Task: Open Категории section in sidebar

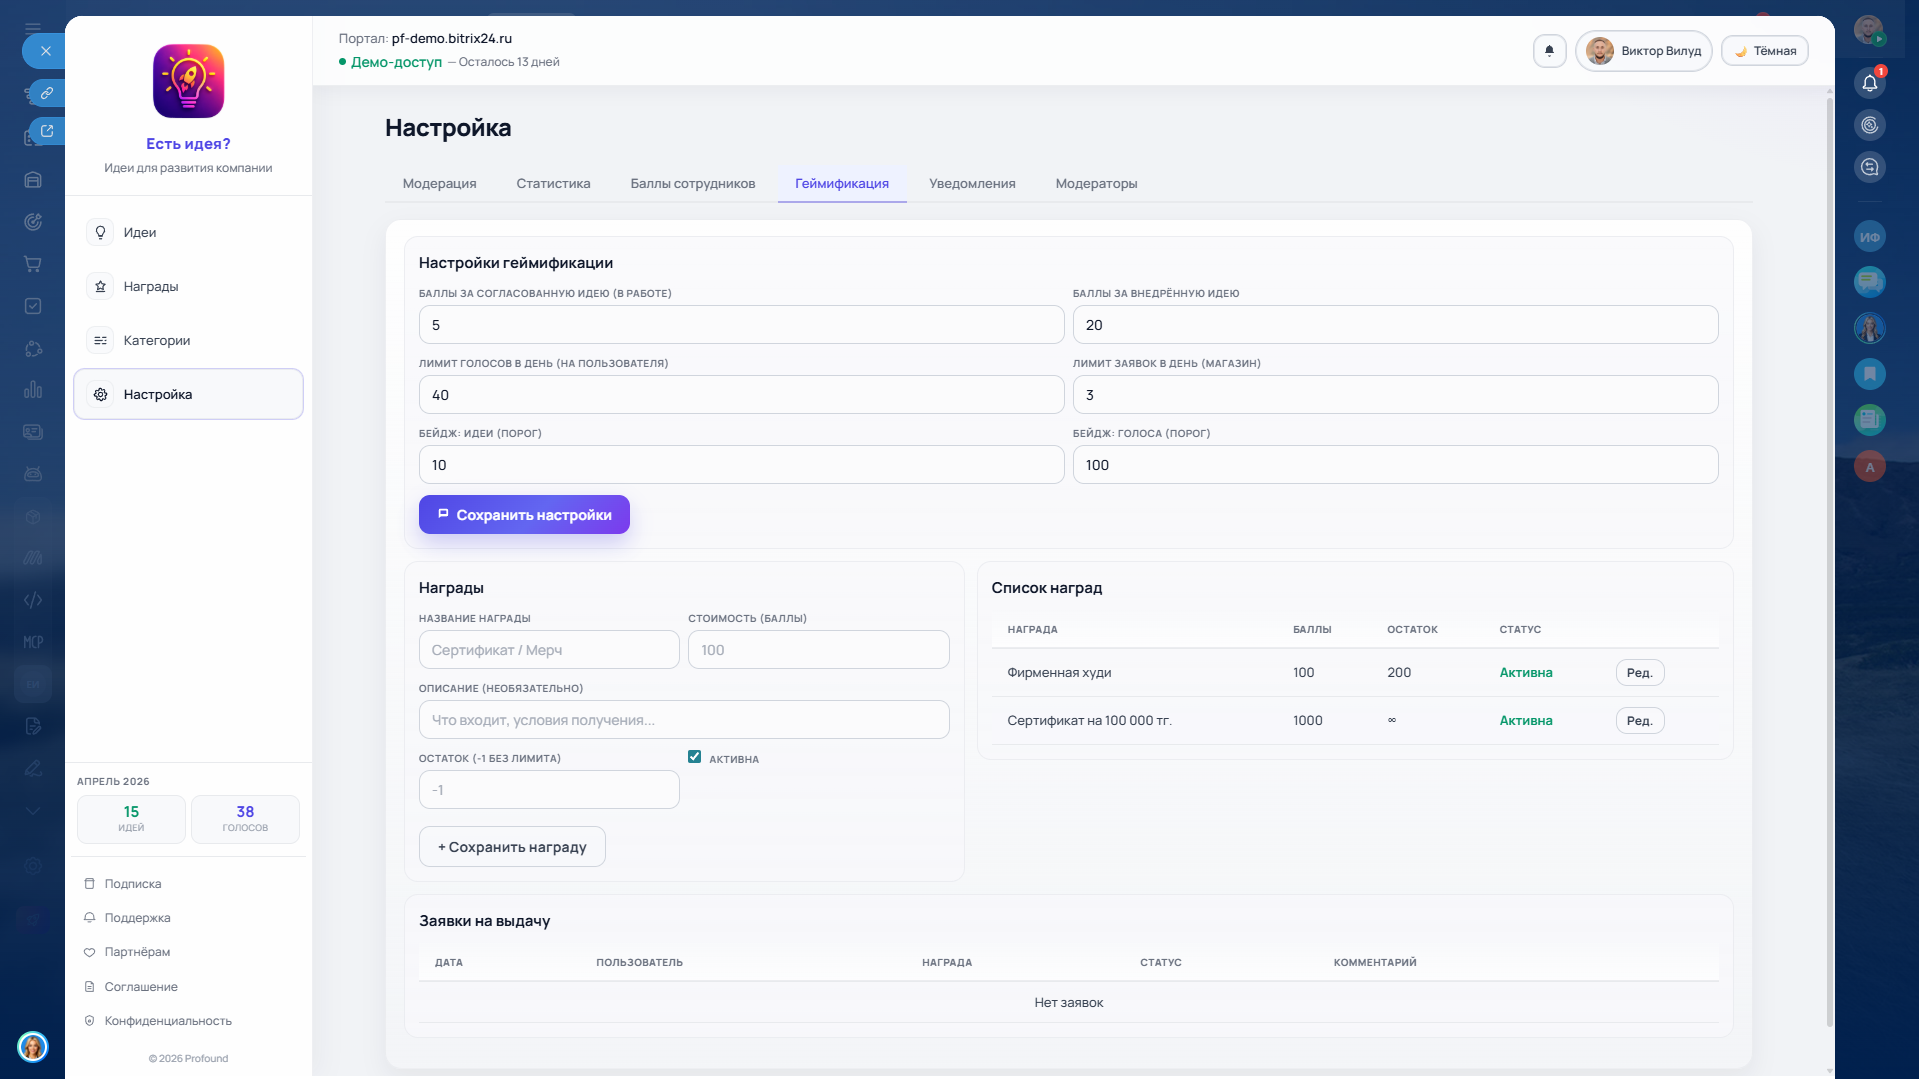Action: [157, 341]
